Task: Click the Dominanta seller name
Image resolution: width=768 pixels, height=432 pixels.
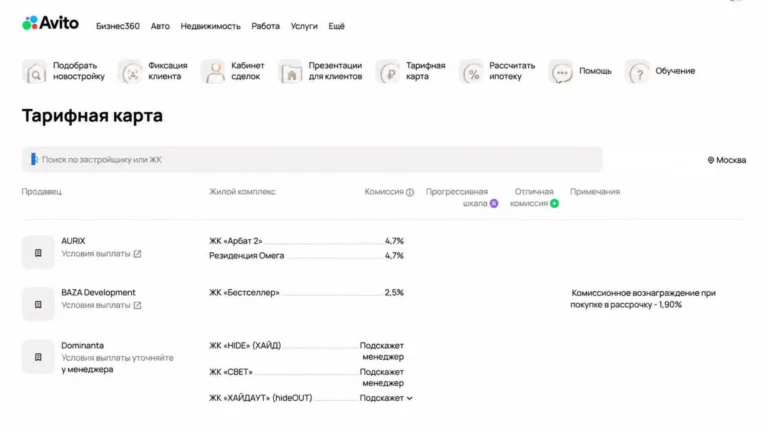Action: click(x=82, y=345)
